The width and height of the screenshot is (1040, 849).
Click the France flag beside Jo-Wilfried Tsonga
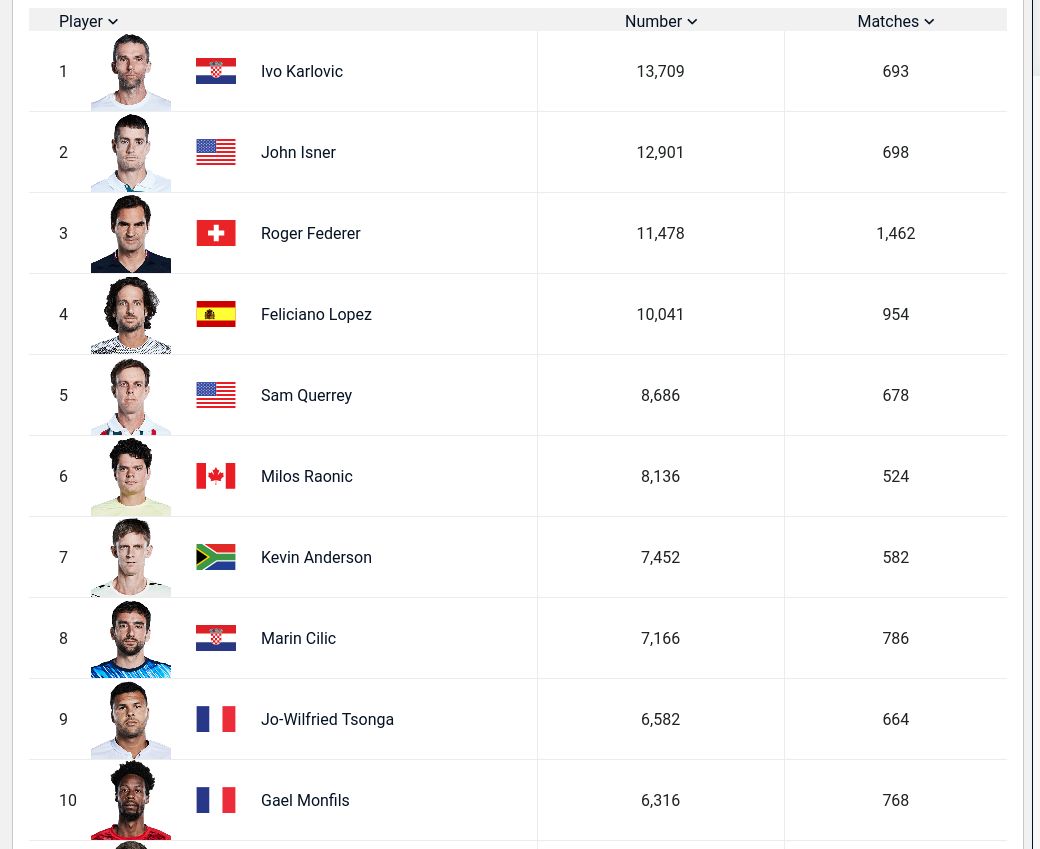(x=216, y=720)
